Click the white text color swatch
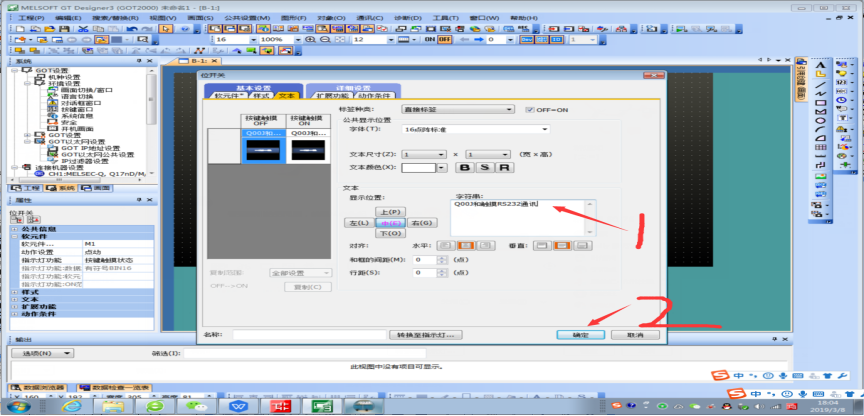Image resolution: width=864 pixels, height=416 pixels. [x=420, y=168]
